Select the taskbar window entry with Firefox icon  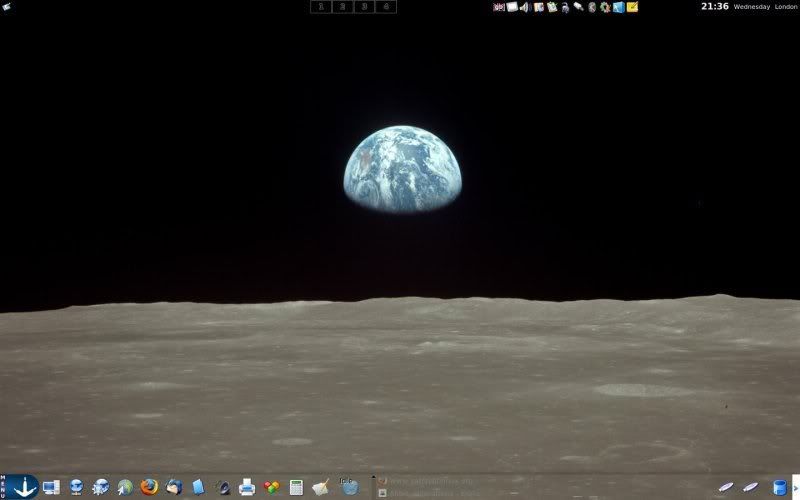(x=426, y=481)
